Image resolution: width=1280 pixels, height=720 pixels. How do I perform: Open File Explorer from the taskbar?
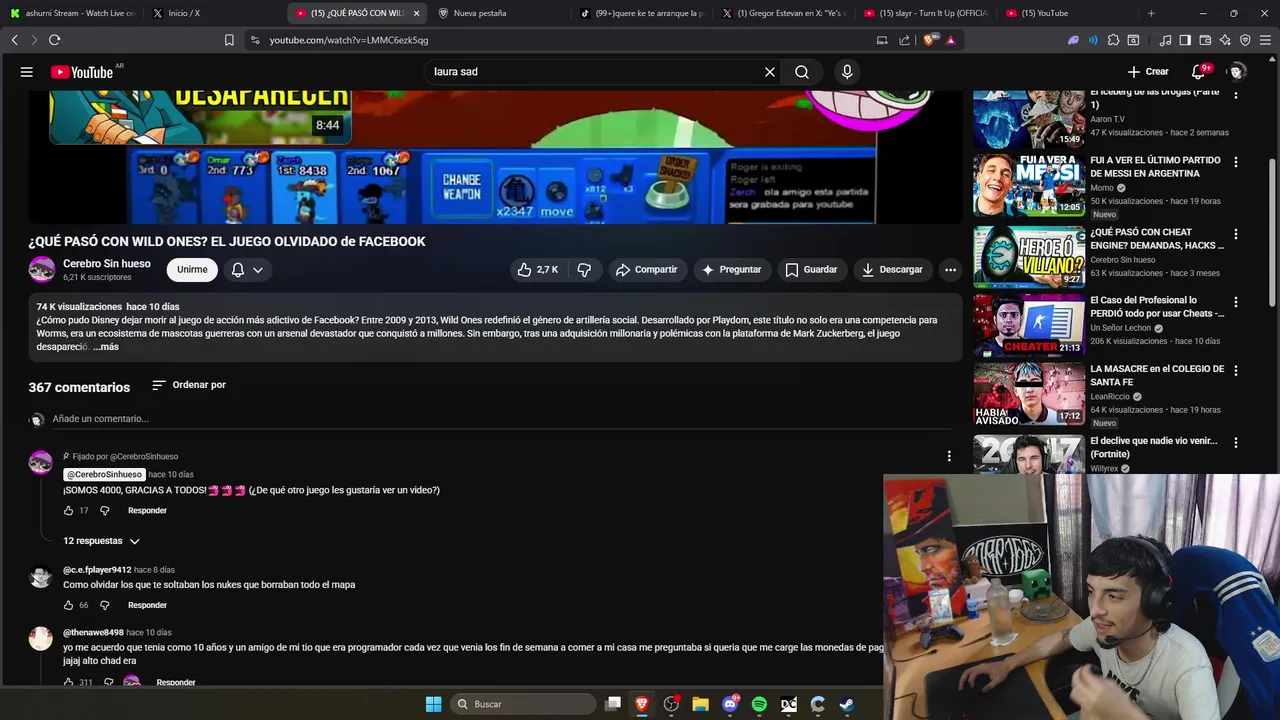coord(700,704)
